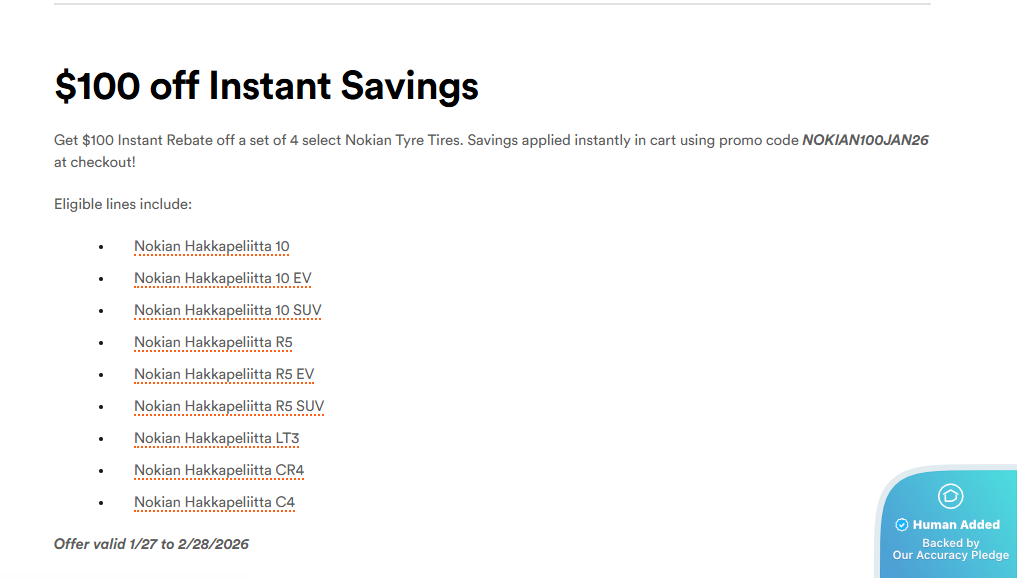Click the Eligible lines include text
1017x578 pixels.
[x=122, y=204]
